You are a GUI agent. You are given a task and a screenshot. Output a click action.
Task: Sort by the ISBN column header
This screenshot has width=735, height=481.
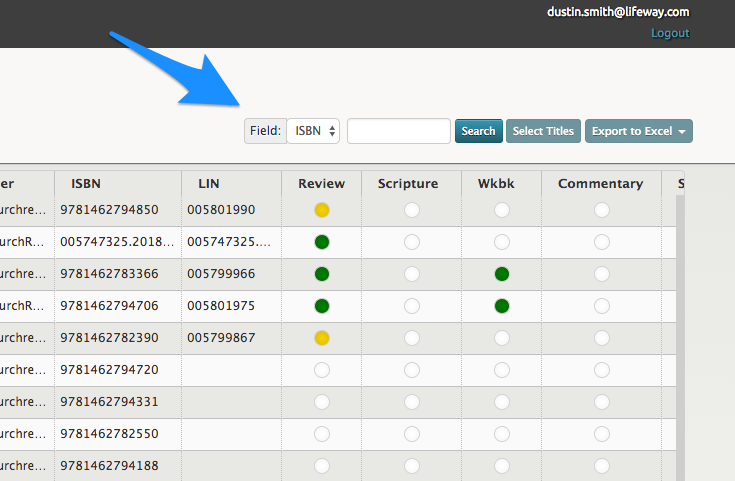tap(86, 184)
